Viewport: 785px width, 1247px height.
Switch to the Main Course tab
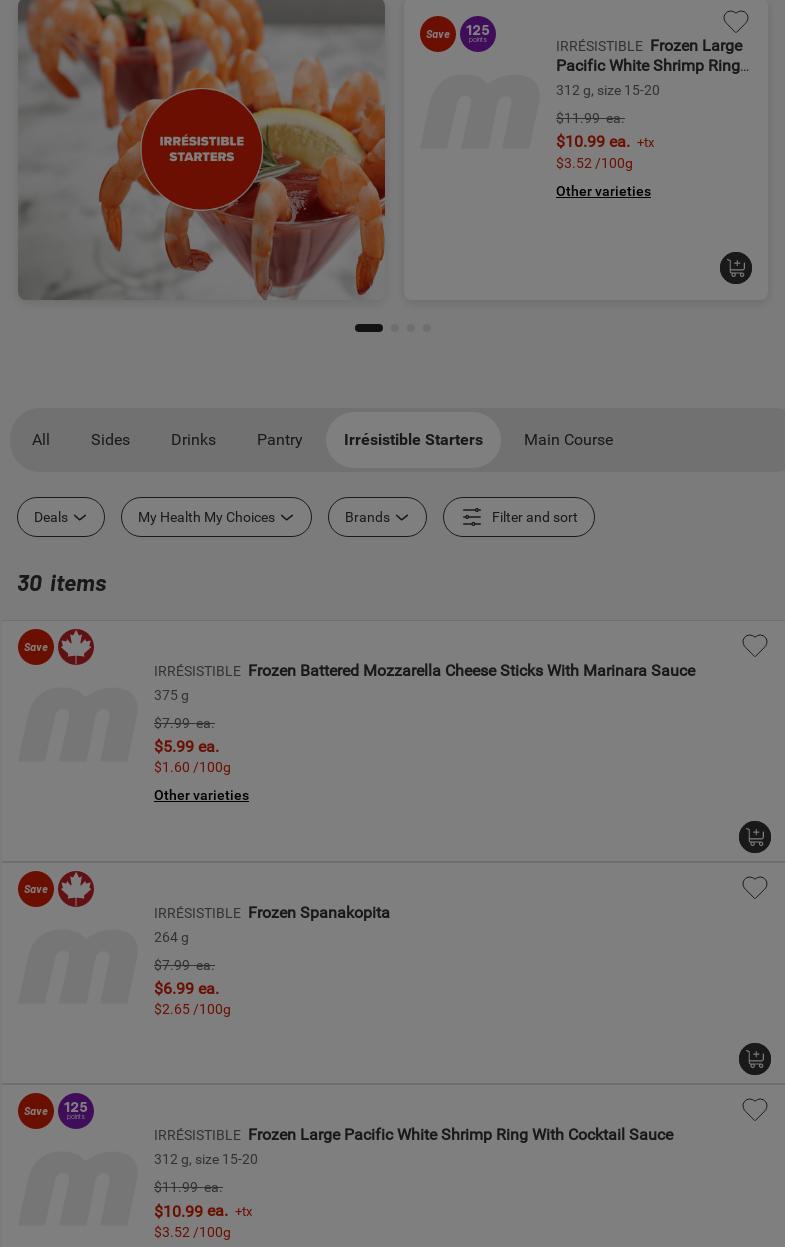point(568,440)
